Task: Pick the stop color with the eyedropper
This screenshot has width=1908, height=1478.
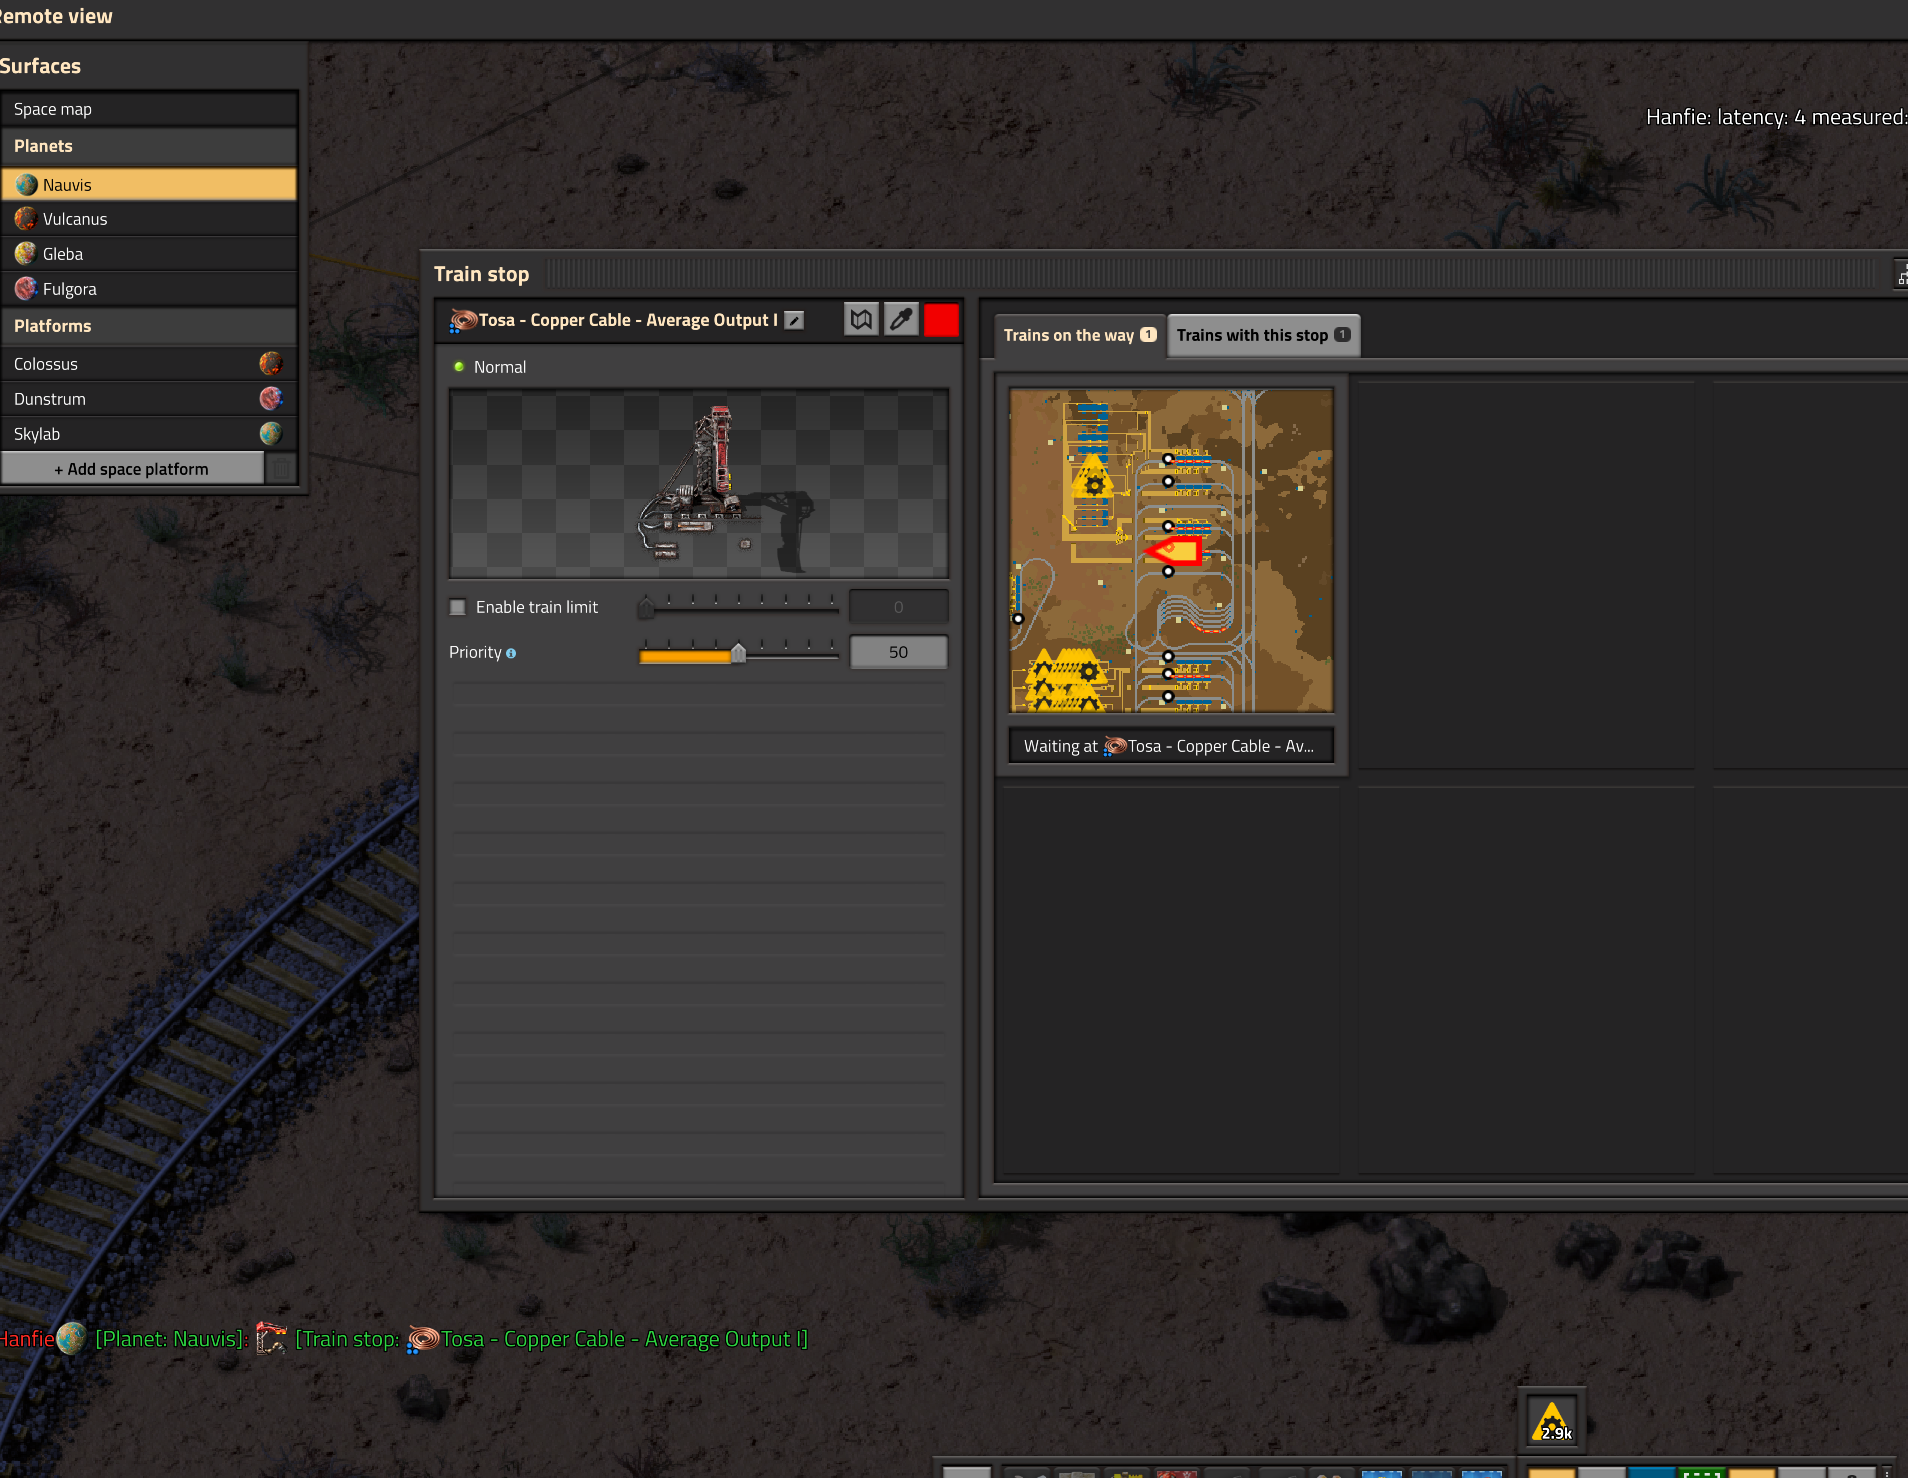Action: 901,320
